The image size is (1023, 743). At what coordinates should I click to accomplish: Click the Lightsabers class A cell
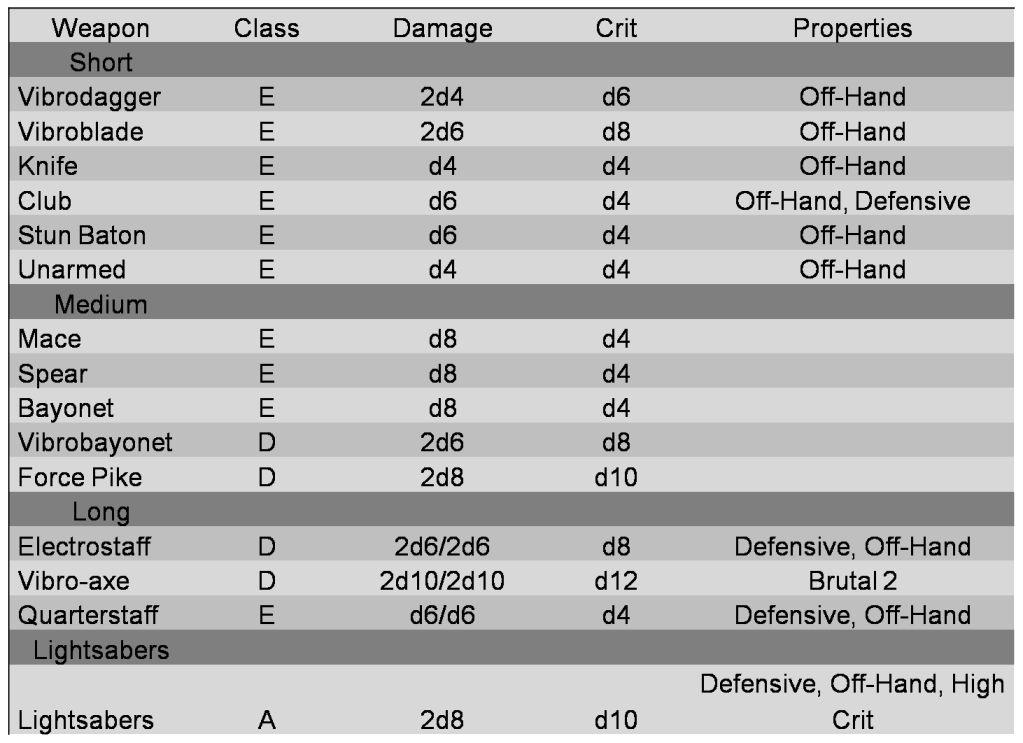266,720
